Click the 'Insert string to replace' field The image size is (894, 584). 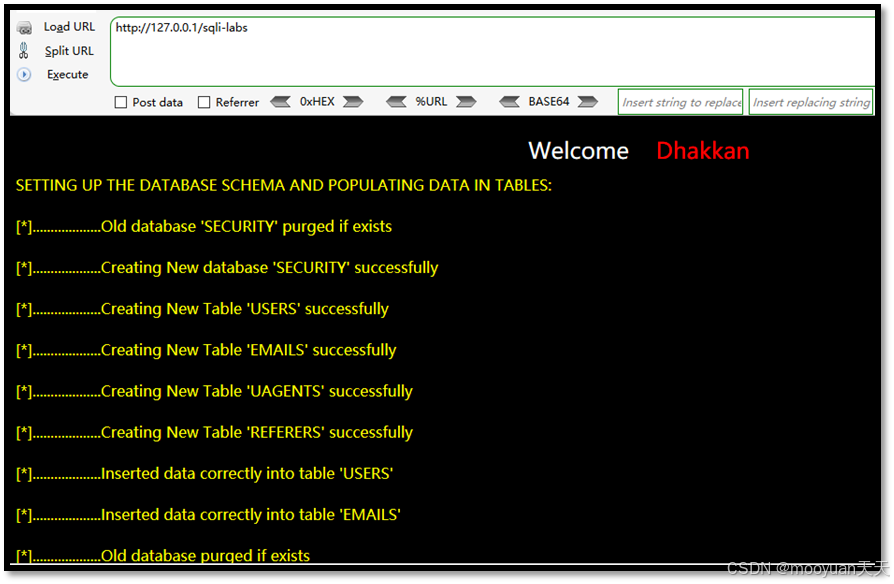(x=680, y=102)
